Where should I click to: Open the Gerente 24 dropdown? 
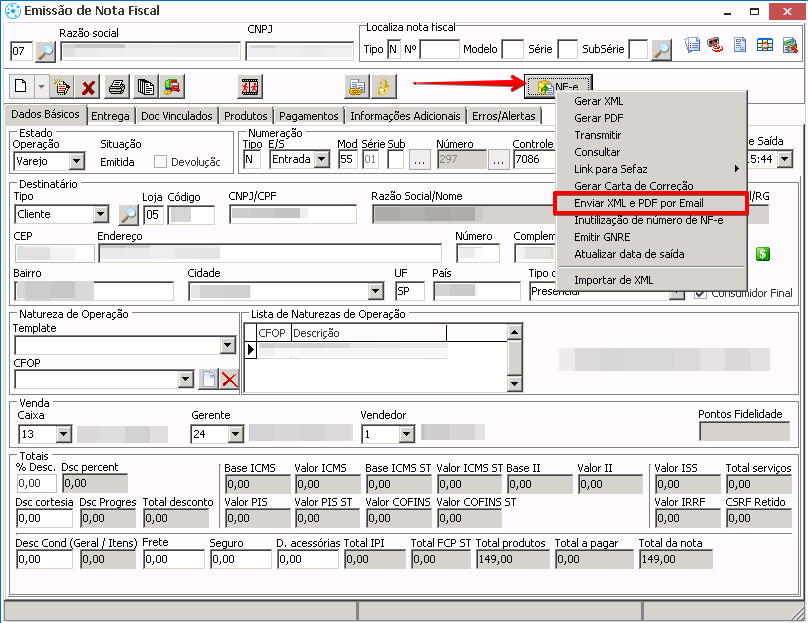pos(235,434)
